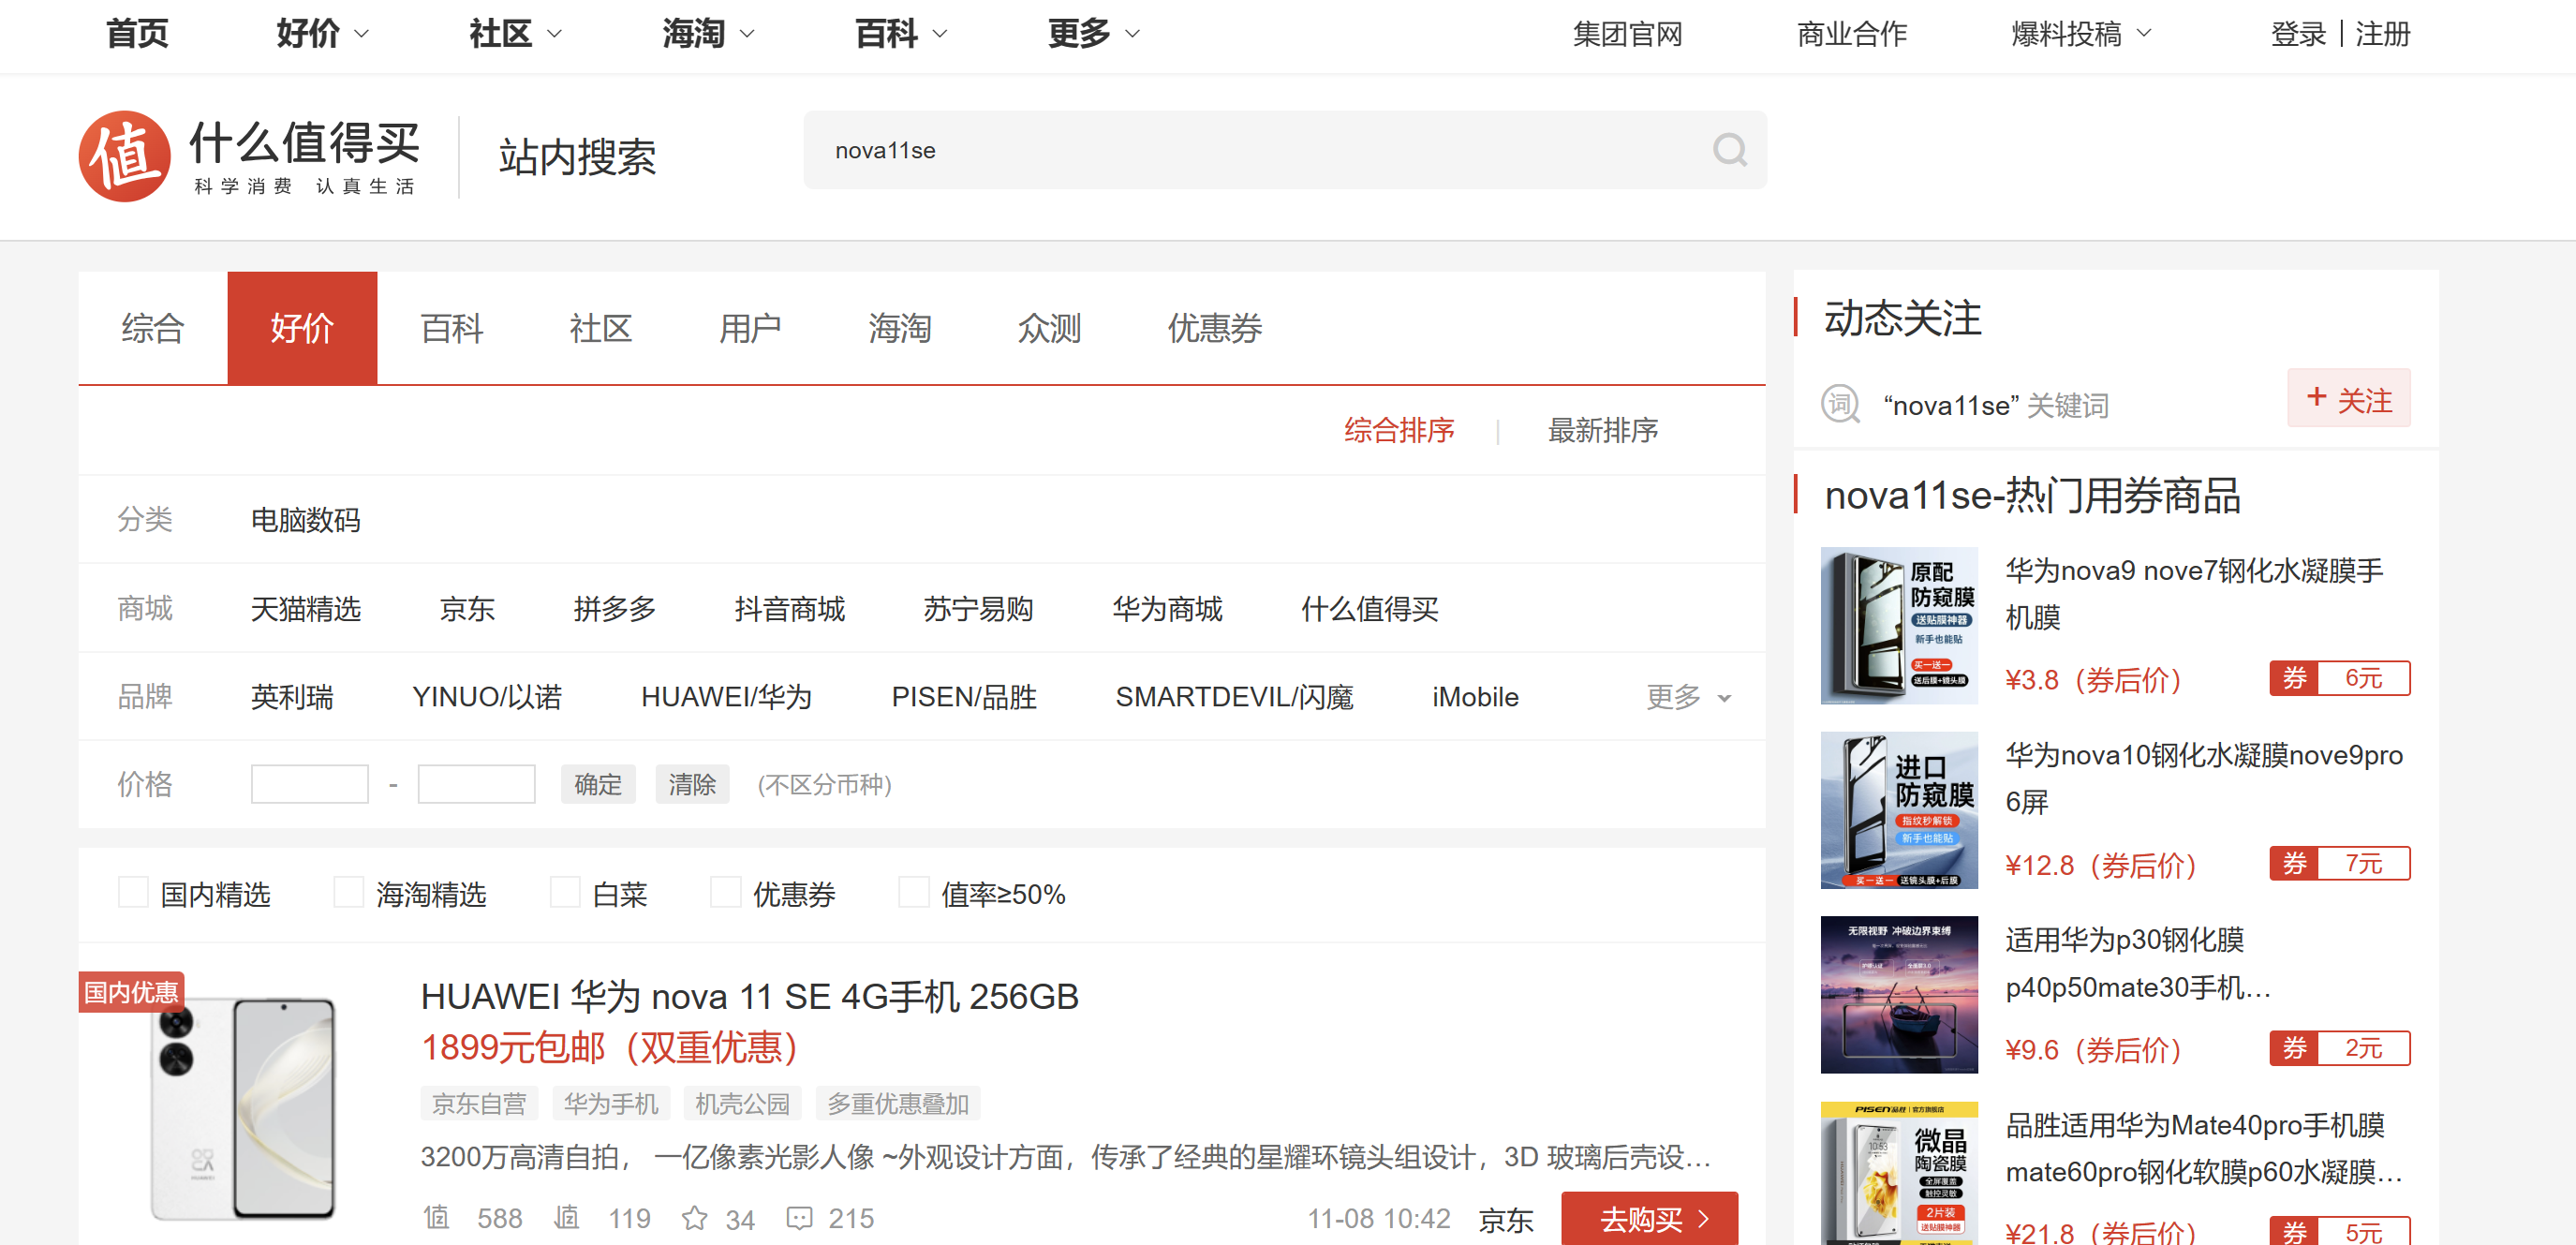The image size is (2576, 1245).
Task: Click the 6元 coupon 券 icon
Action: (2296, 678)
